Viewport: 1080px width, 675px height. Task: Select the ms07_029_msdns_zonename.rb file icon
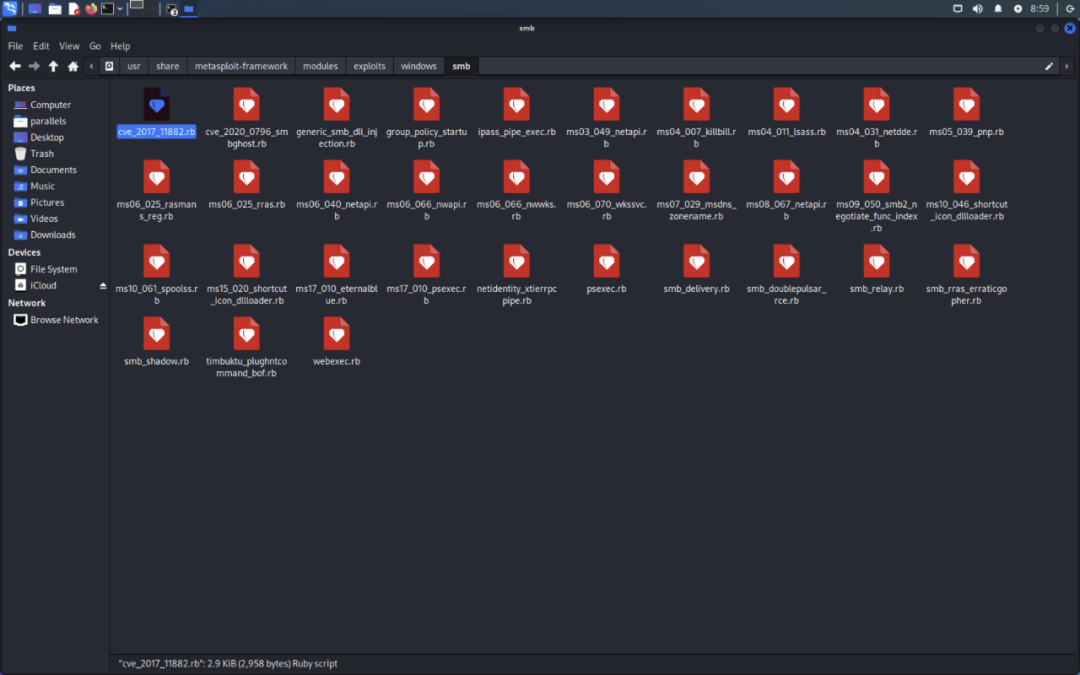point(696,177)
